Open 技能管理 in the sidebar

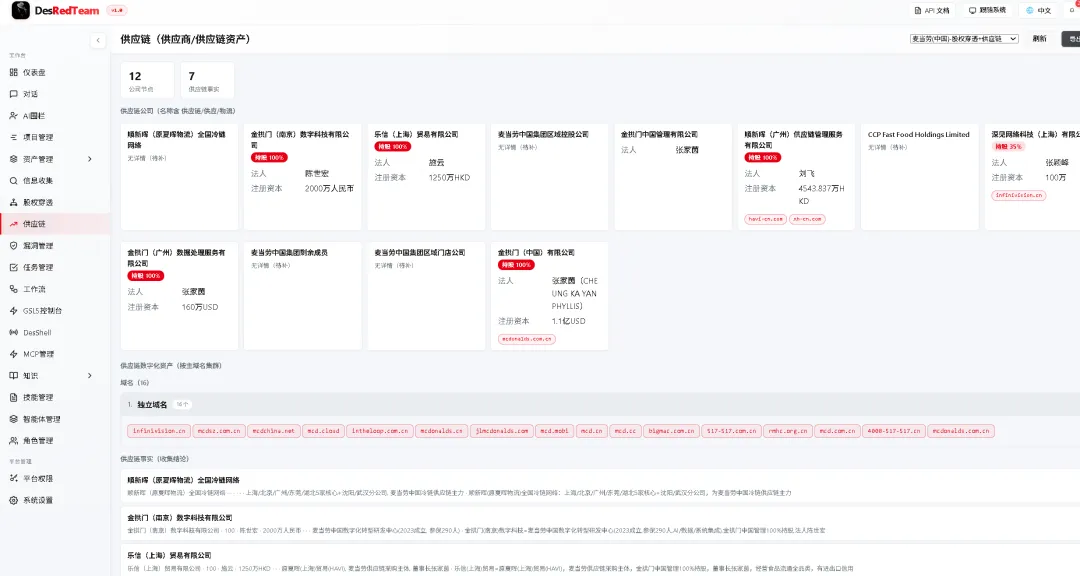pyautogui.click(x=37, y=398)
